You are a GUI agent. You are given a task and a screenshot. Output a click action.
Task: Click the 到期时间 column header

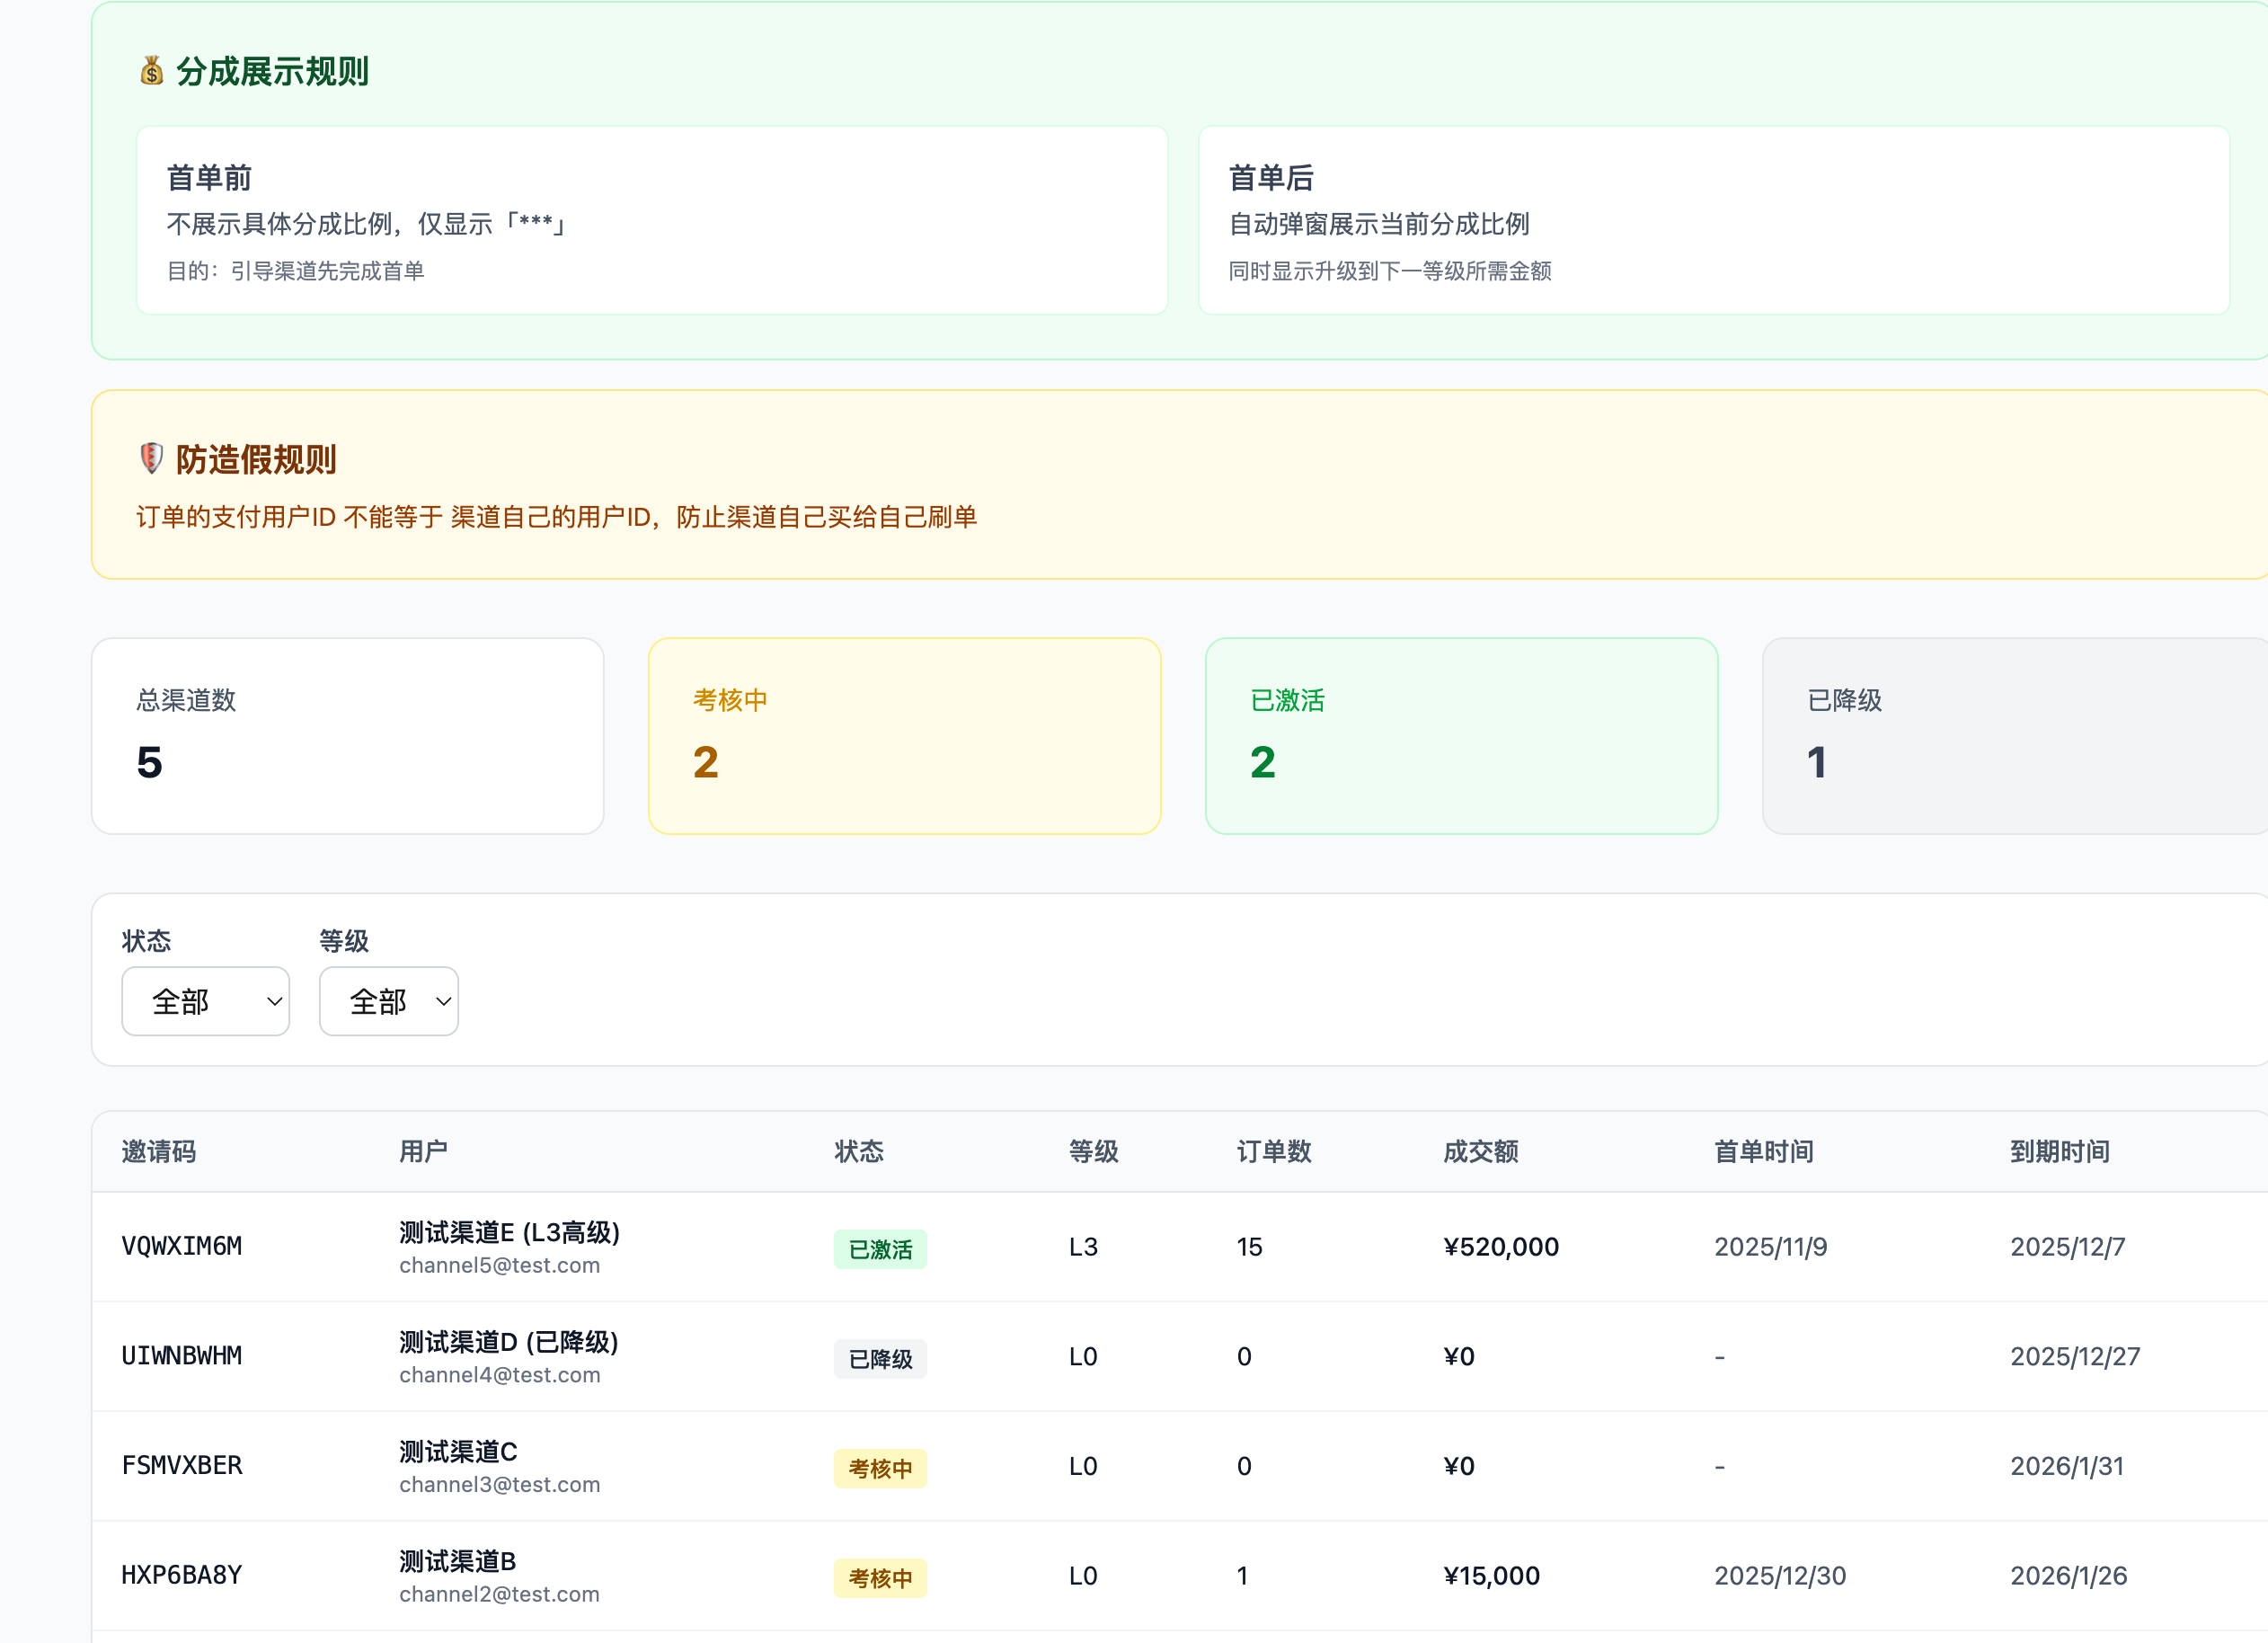point(2059,1152)
